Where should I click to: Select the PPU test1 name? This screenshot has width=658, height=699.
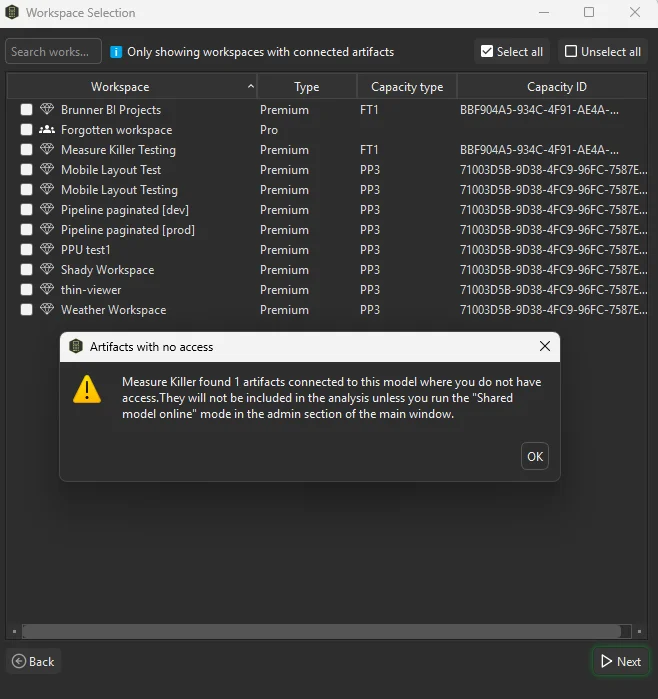tap(86, 250)
